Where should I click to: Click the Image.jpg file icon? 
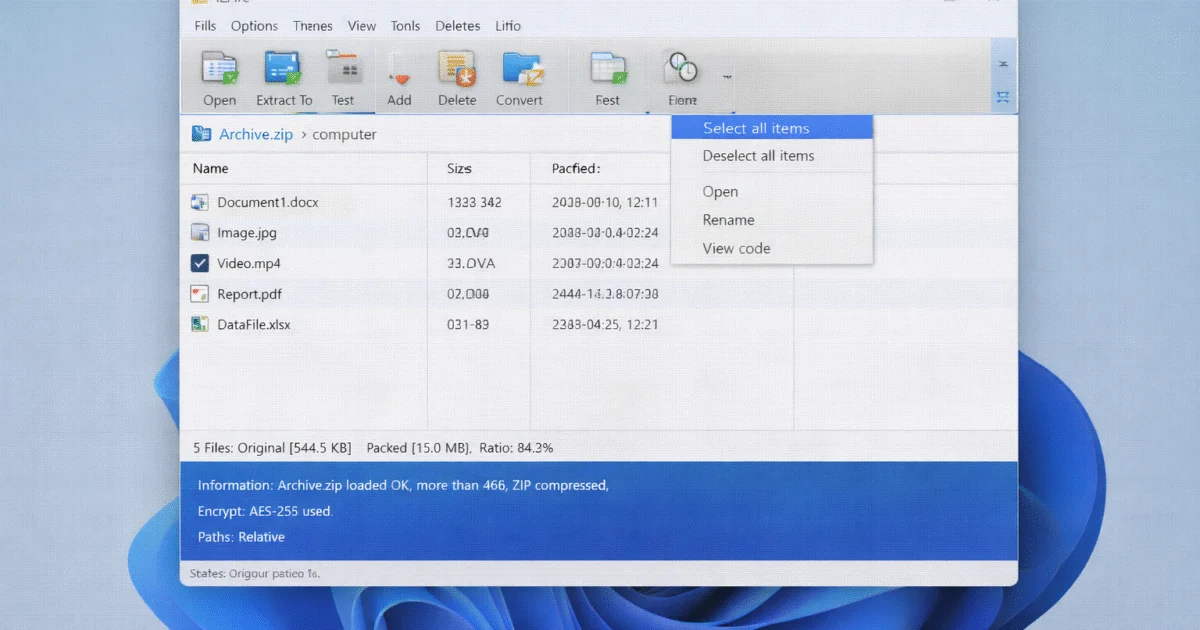199,233
